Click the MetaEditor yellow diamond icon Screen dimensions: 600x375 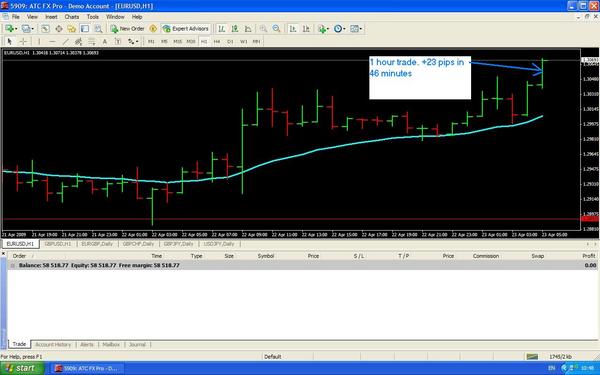coord(153,29)
